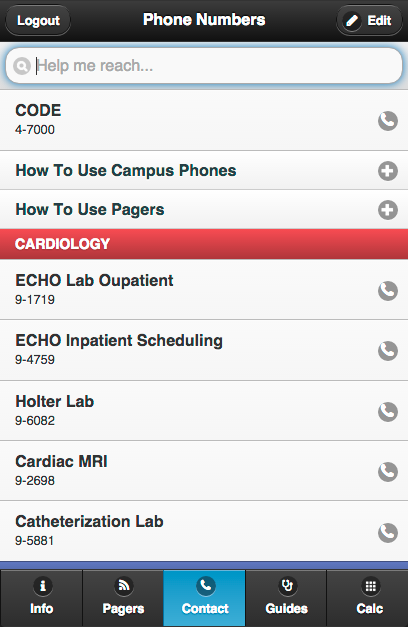Expand How To Use Pagers plus icon

click(388, 210)
